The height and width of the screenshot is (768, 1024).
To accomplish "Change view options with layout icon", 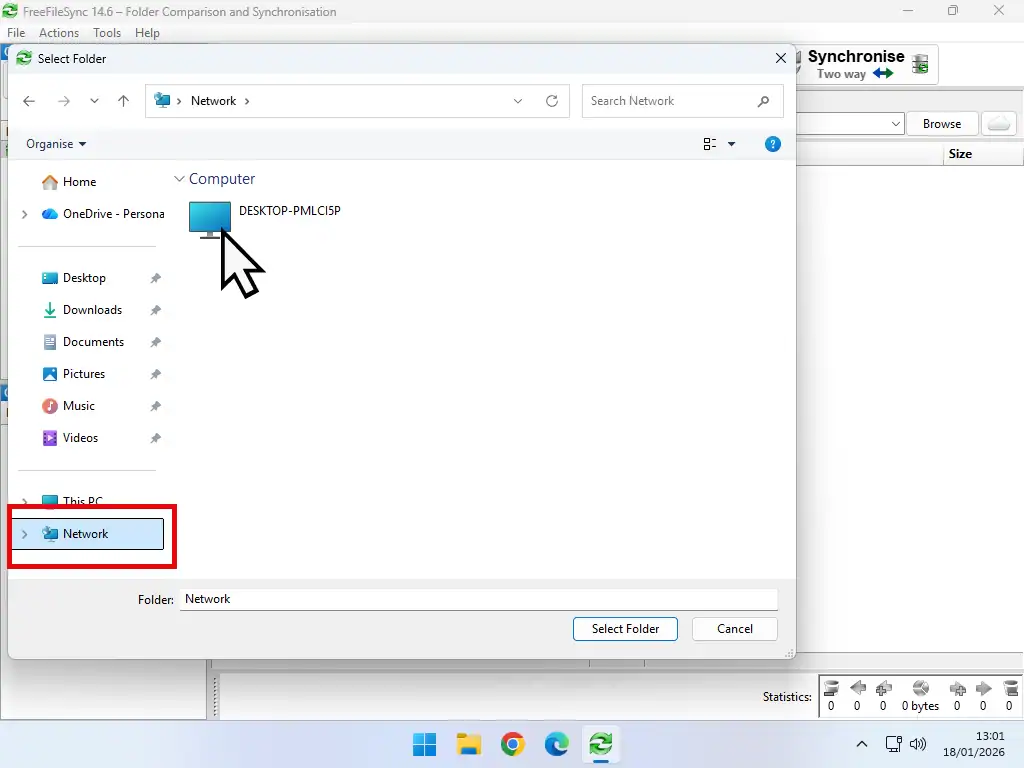I will point(713,144).
